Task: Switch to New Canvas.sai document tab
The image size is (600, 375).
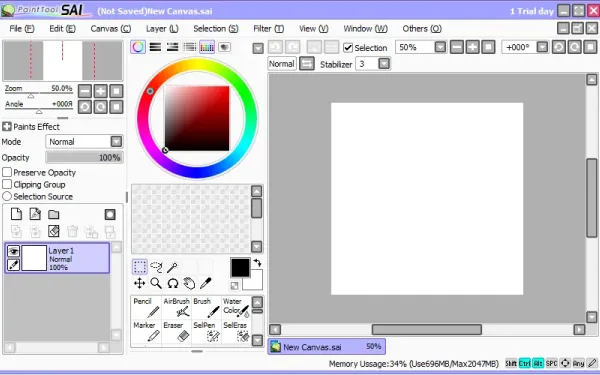Action: 326,347
